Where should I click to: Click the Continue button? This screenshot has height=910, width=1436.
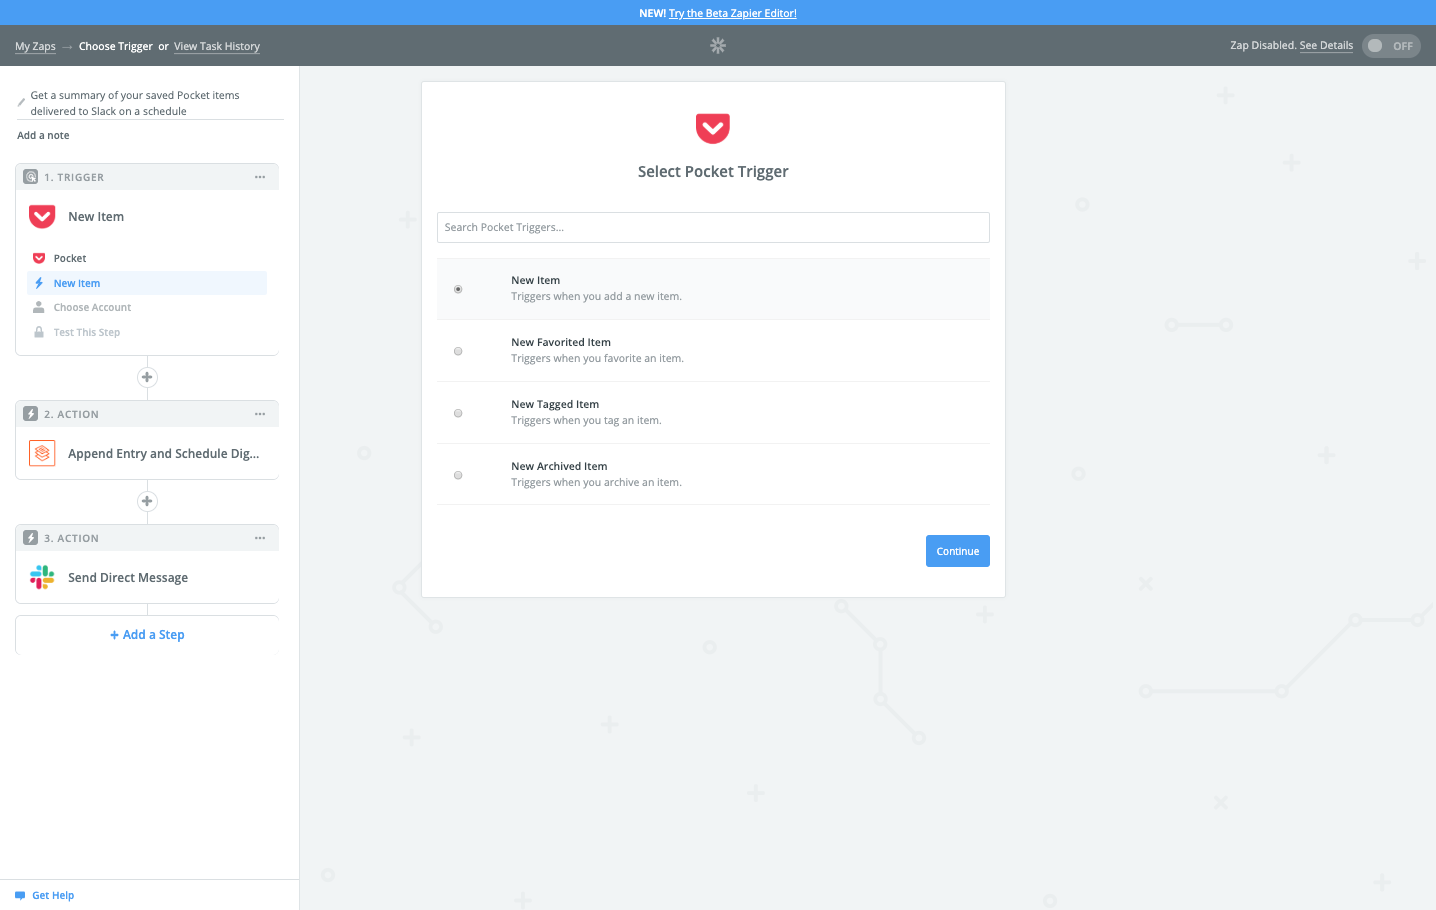coord(958,551)
